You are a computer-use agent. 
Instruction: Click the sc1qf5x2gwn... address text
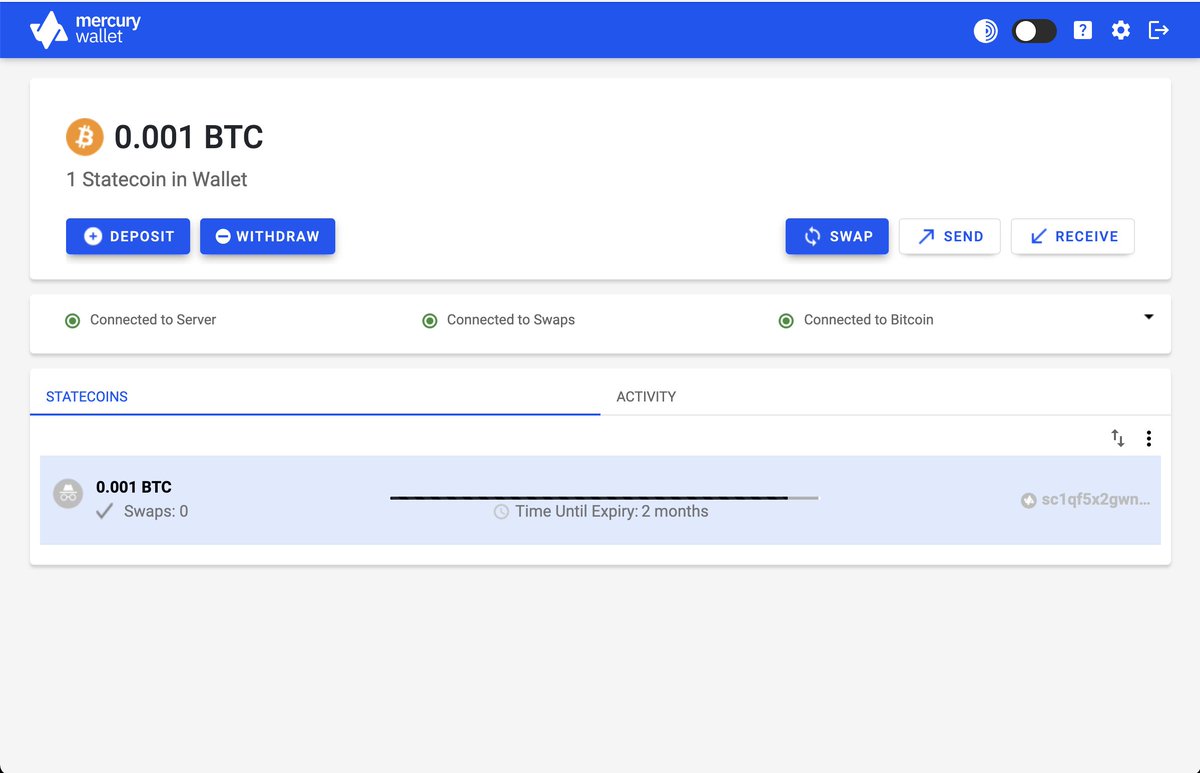[1096, 500]
